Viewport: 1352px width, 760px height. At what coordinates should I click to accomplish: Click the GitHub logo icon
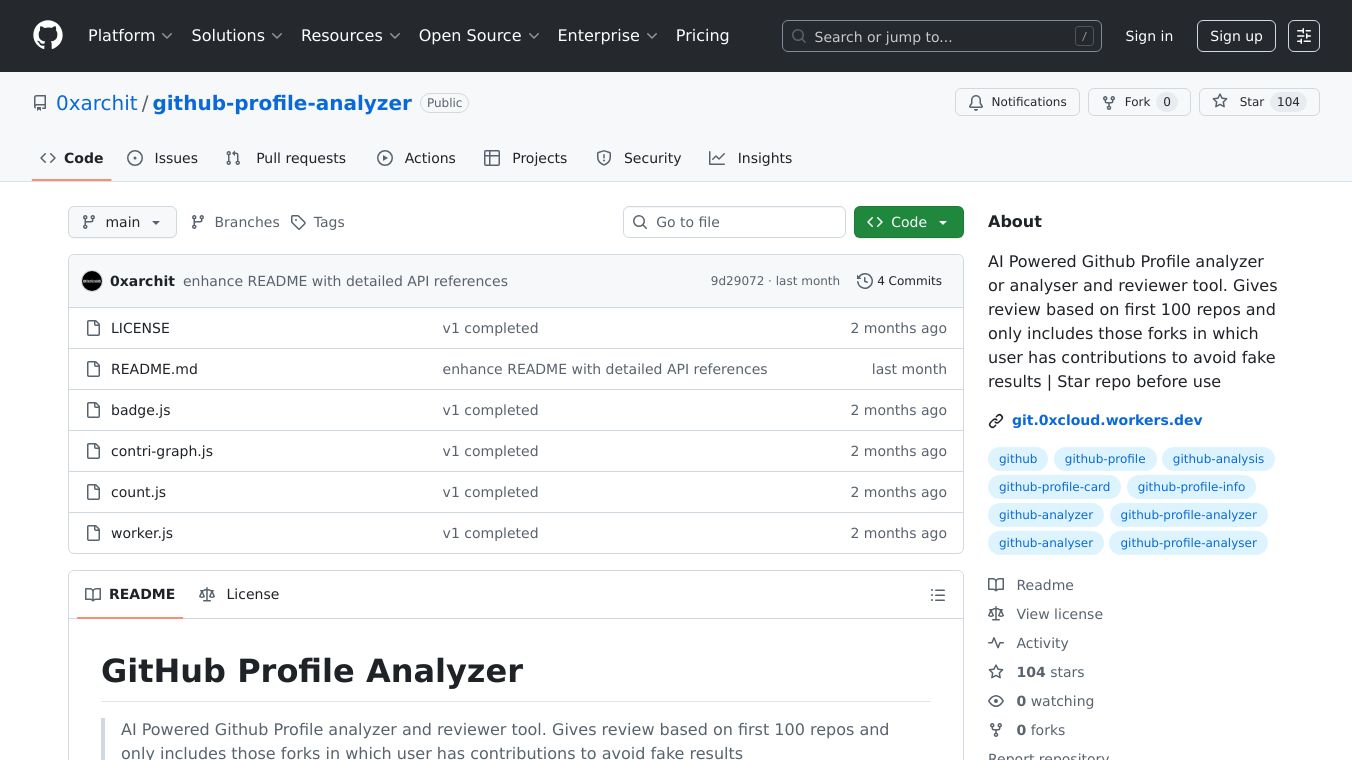point(48,36)
